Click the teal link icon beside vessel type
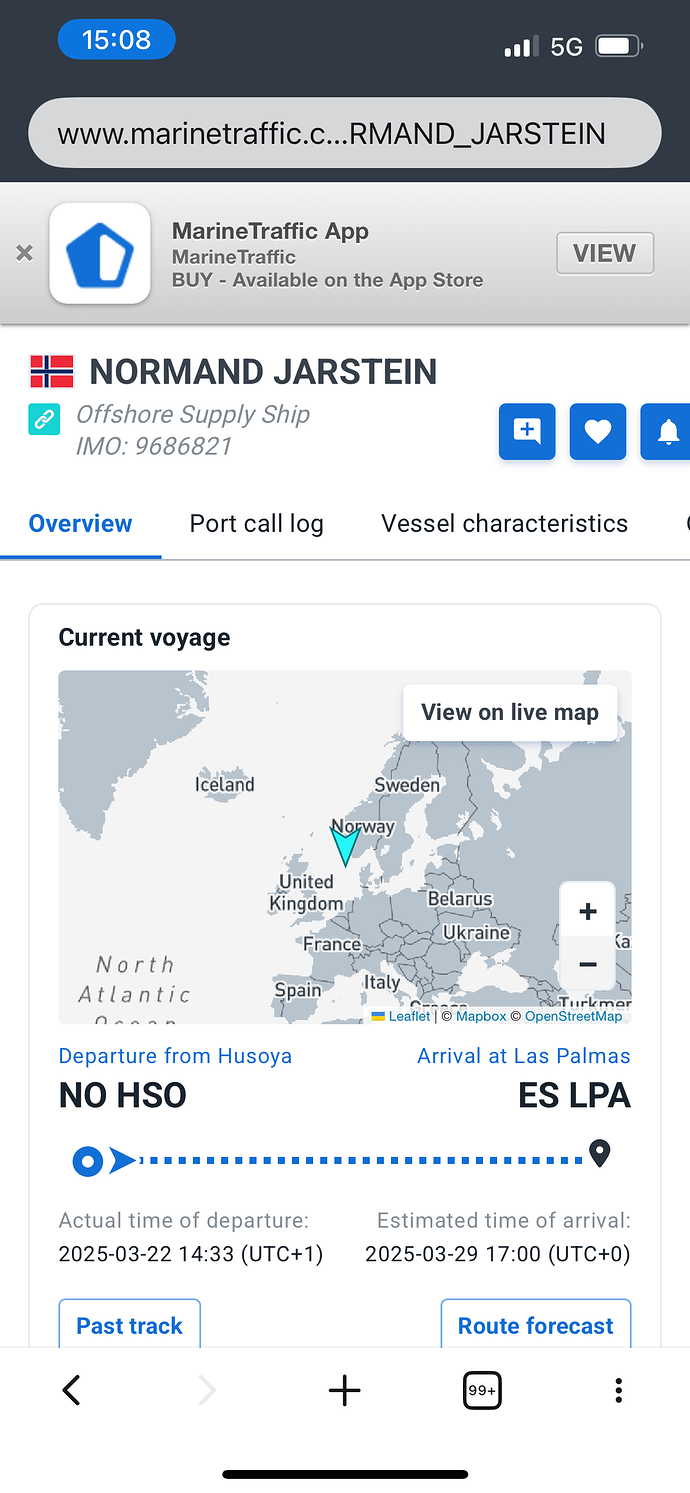 tap(44, 420)
